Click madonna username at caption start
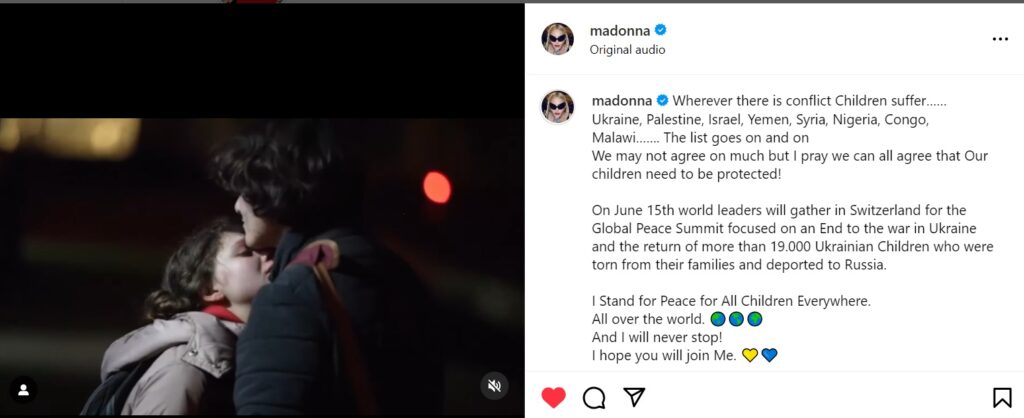This screenshot has height=418, width=1024. 622,101
